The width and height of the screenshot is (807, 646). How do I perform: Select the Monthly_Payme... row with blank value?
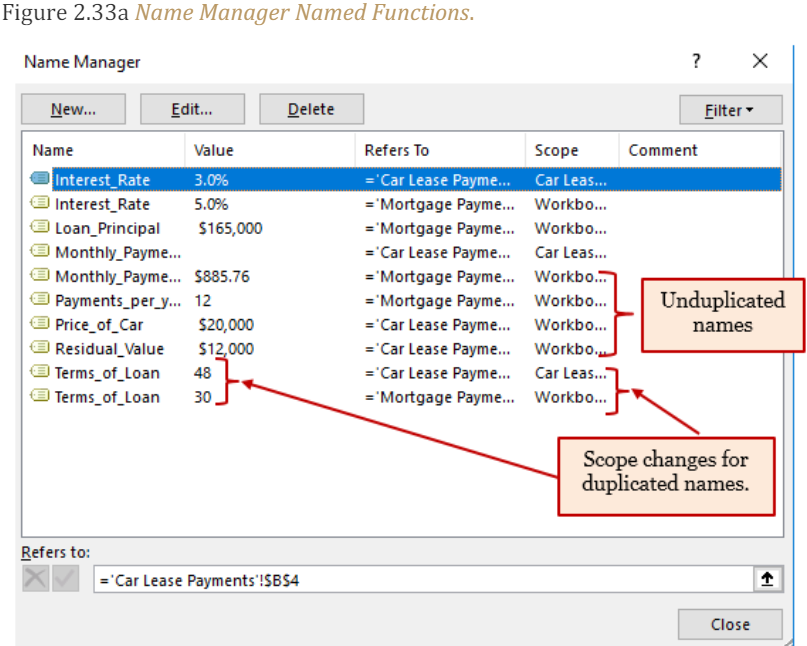[x=405, y=252]
